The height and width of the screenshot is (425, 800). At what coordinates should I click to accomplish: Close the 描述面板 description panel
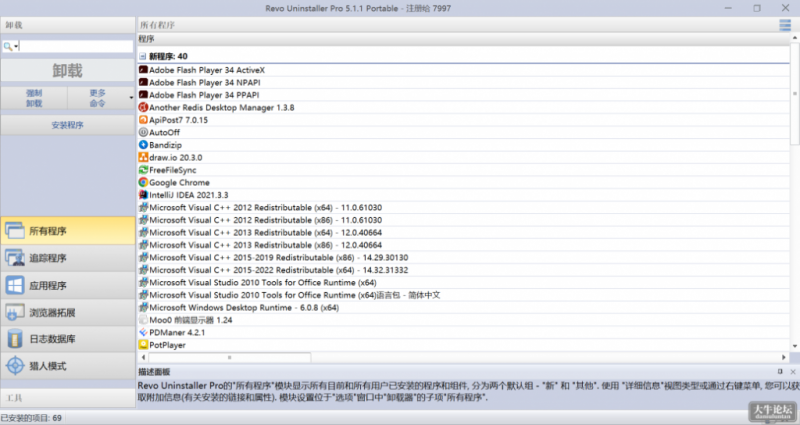[x=792, y=371]
